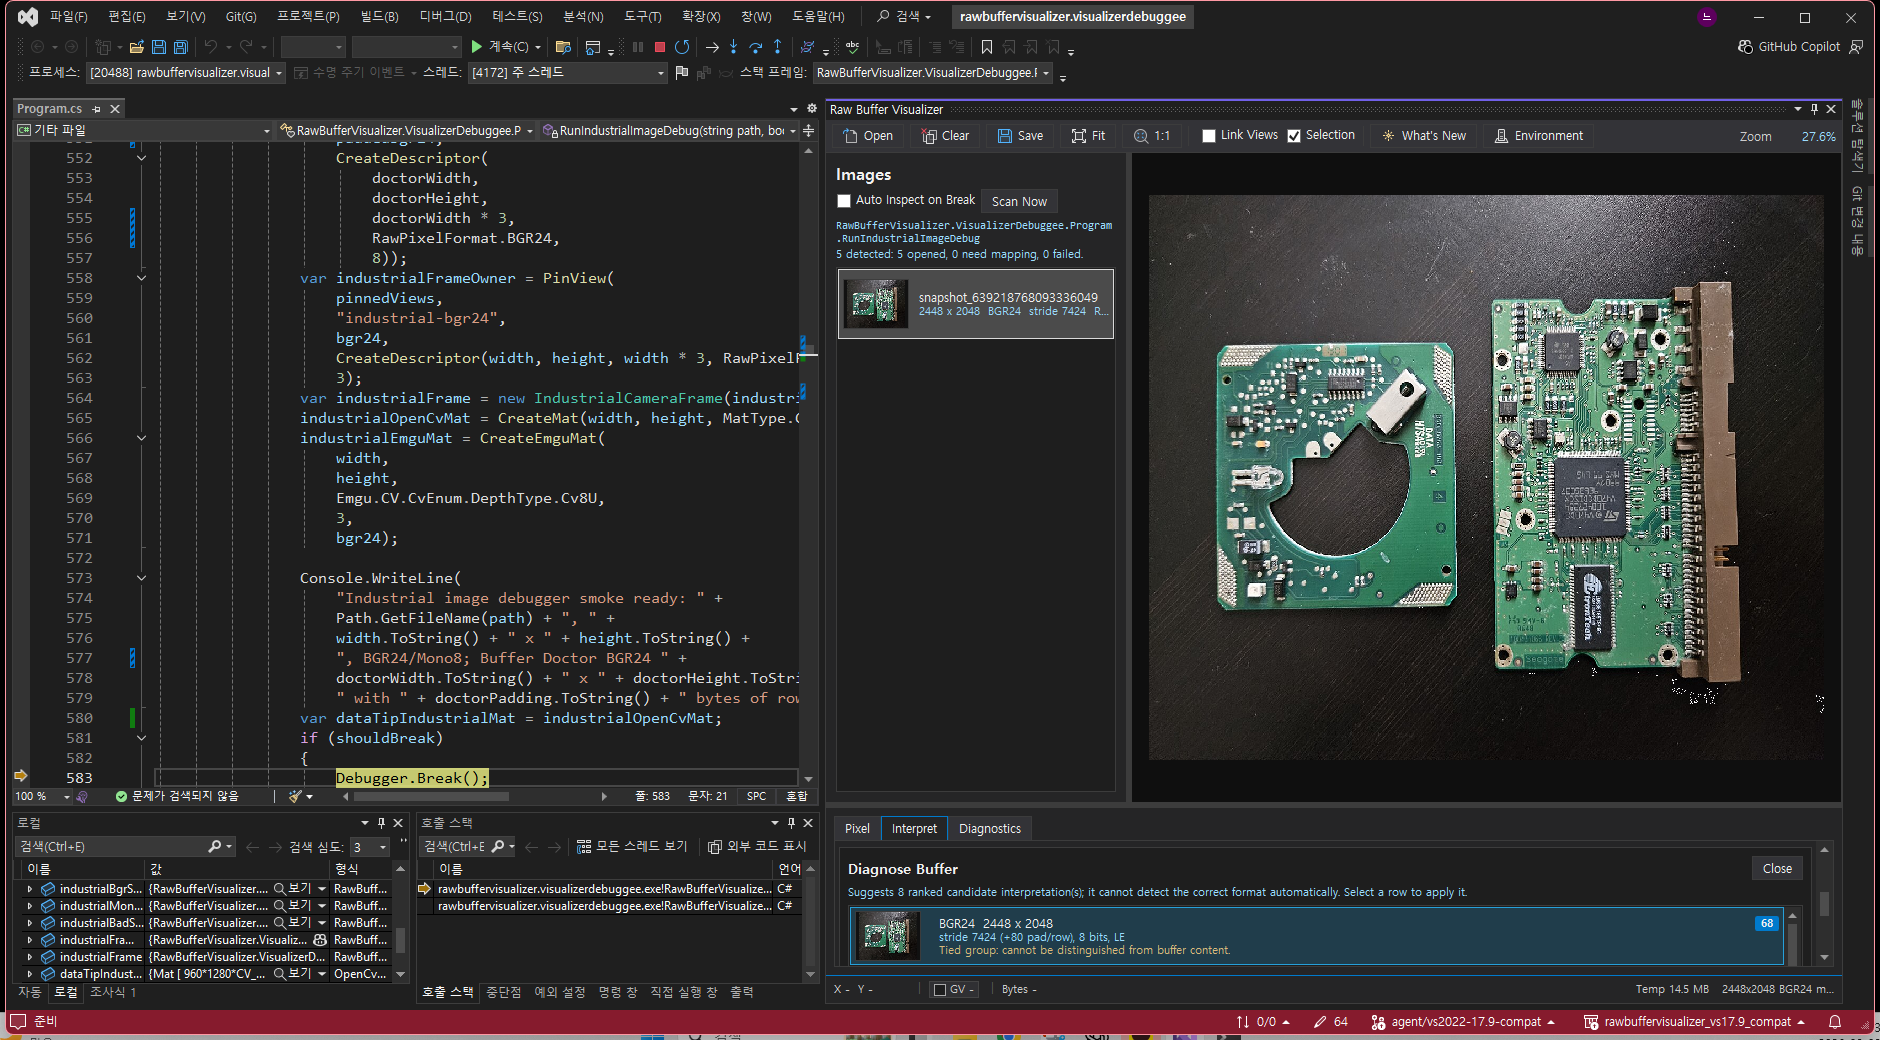This screenshot has width=1880, height=1040.
Task: Click the Locals panel vertical scrollbar thumb
Action: point(400,940)
